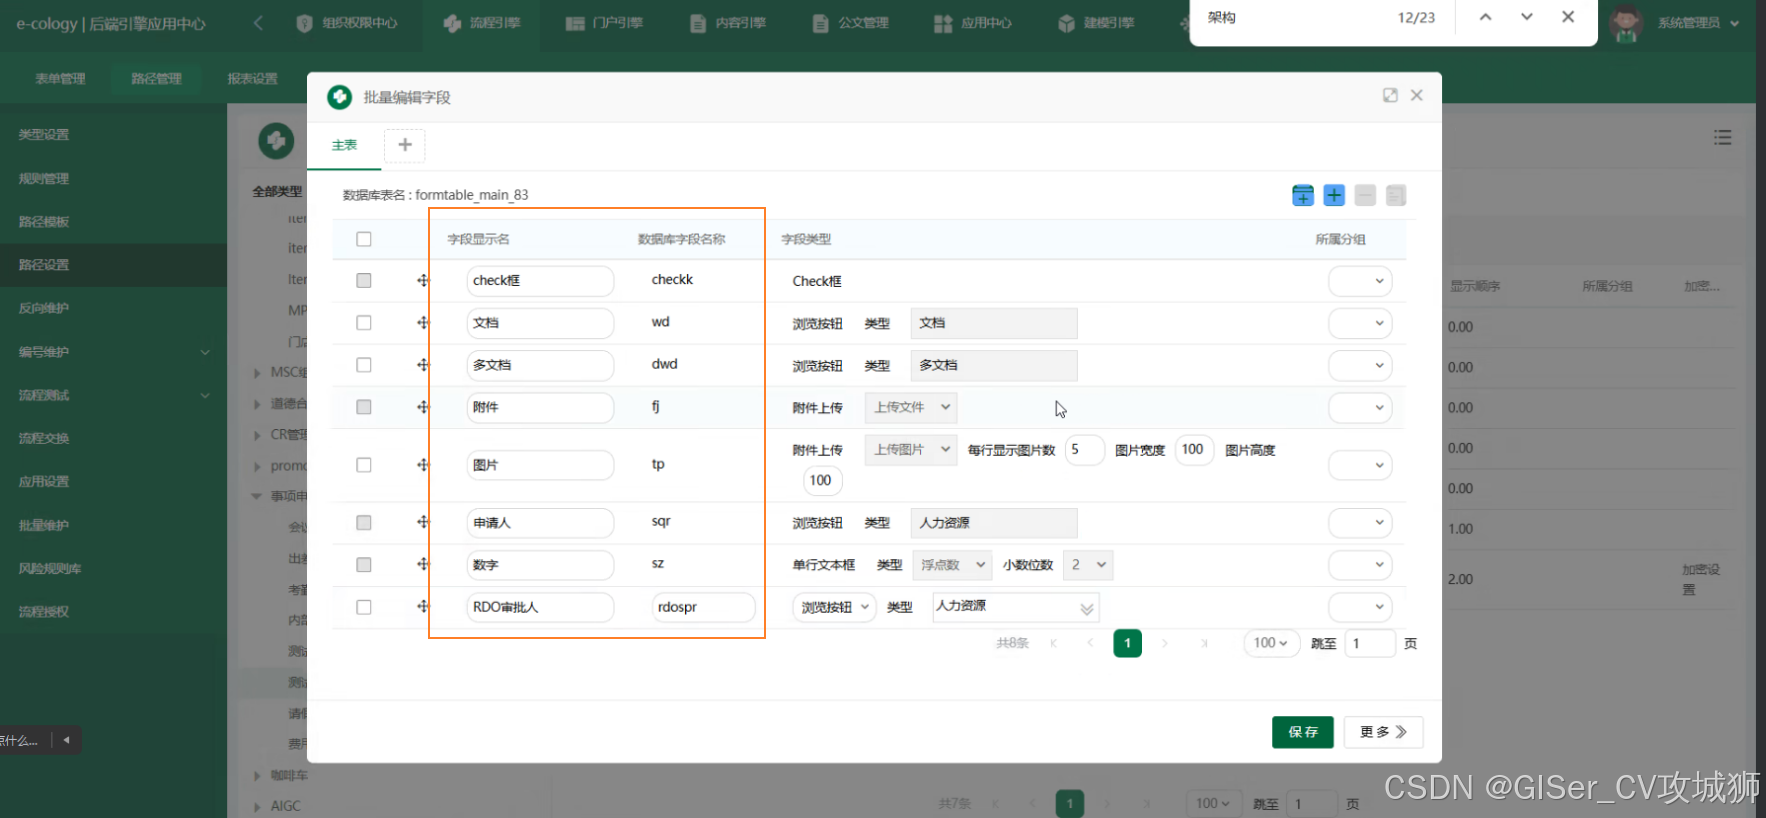
Task: Go to the last page in dialog pagination
Action: (x=1204, y=643)
